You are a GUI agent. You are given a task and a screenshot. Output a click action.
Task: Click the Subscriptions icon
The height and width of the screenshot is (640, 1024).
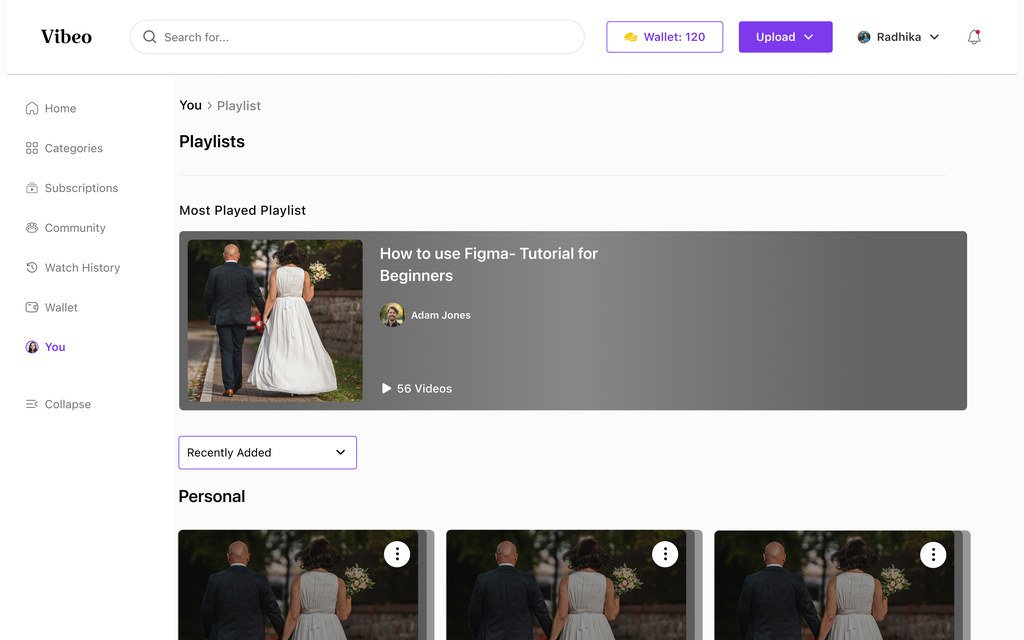tap(31, 188)
